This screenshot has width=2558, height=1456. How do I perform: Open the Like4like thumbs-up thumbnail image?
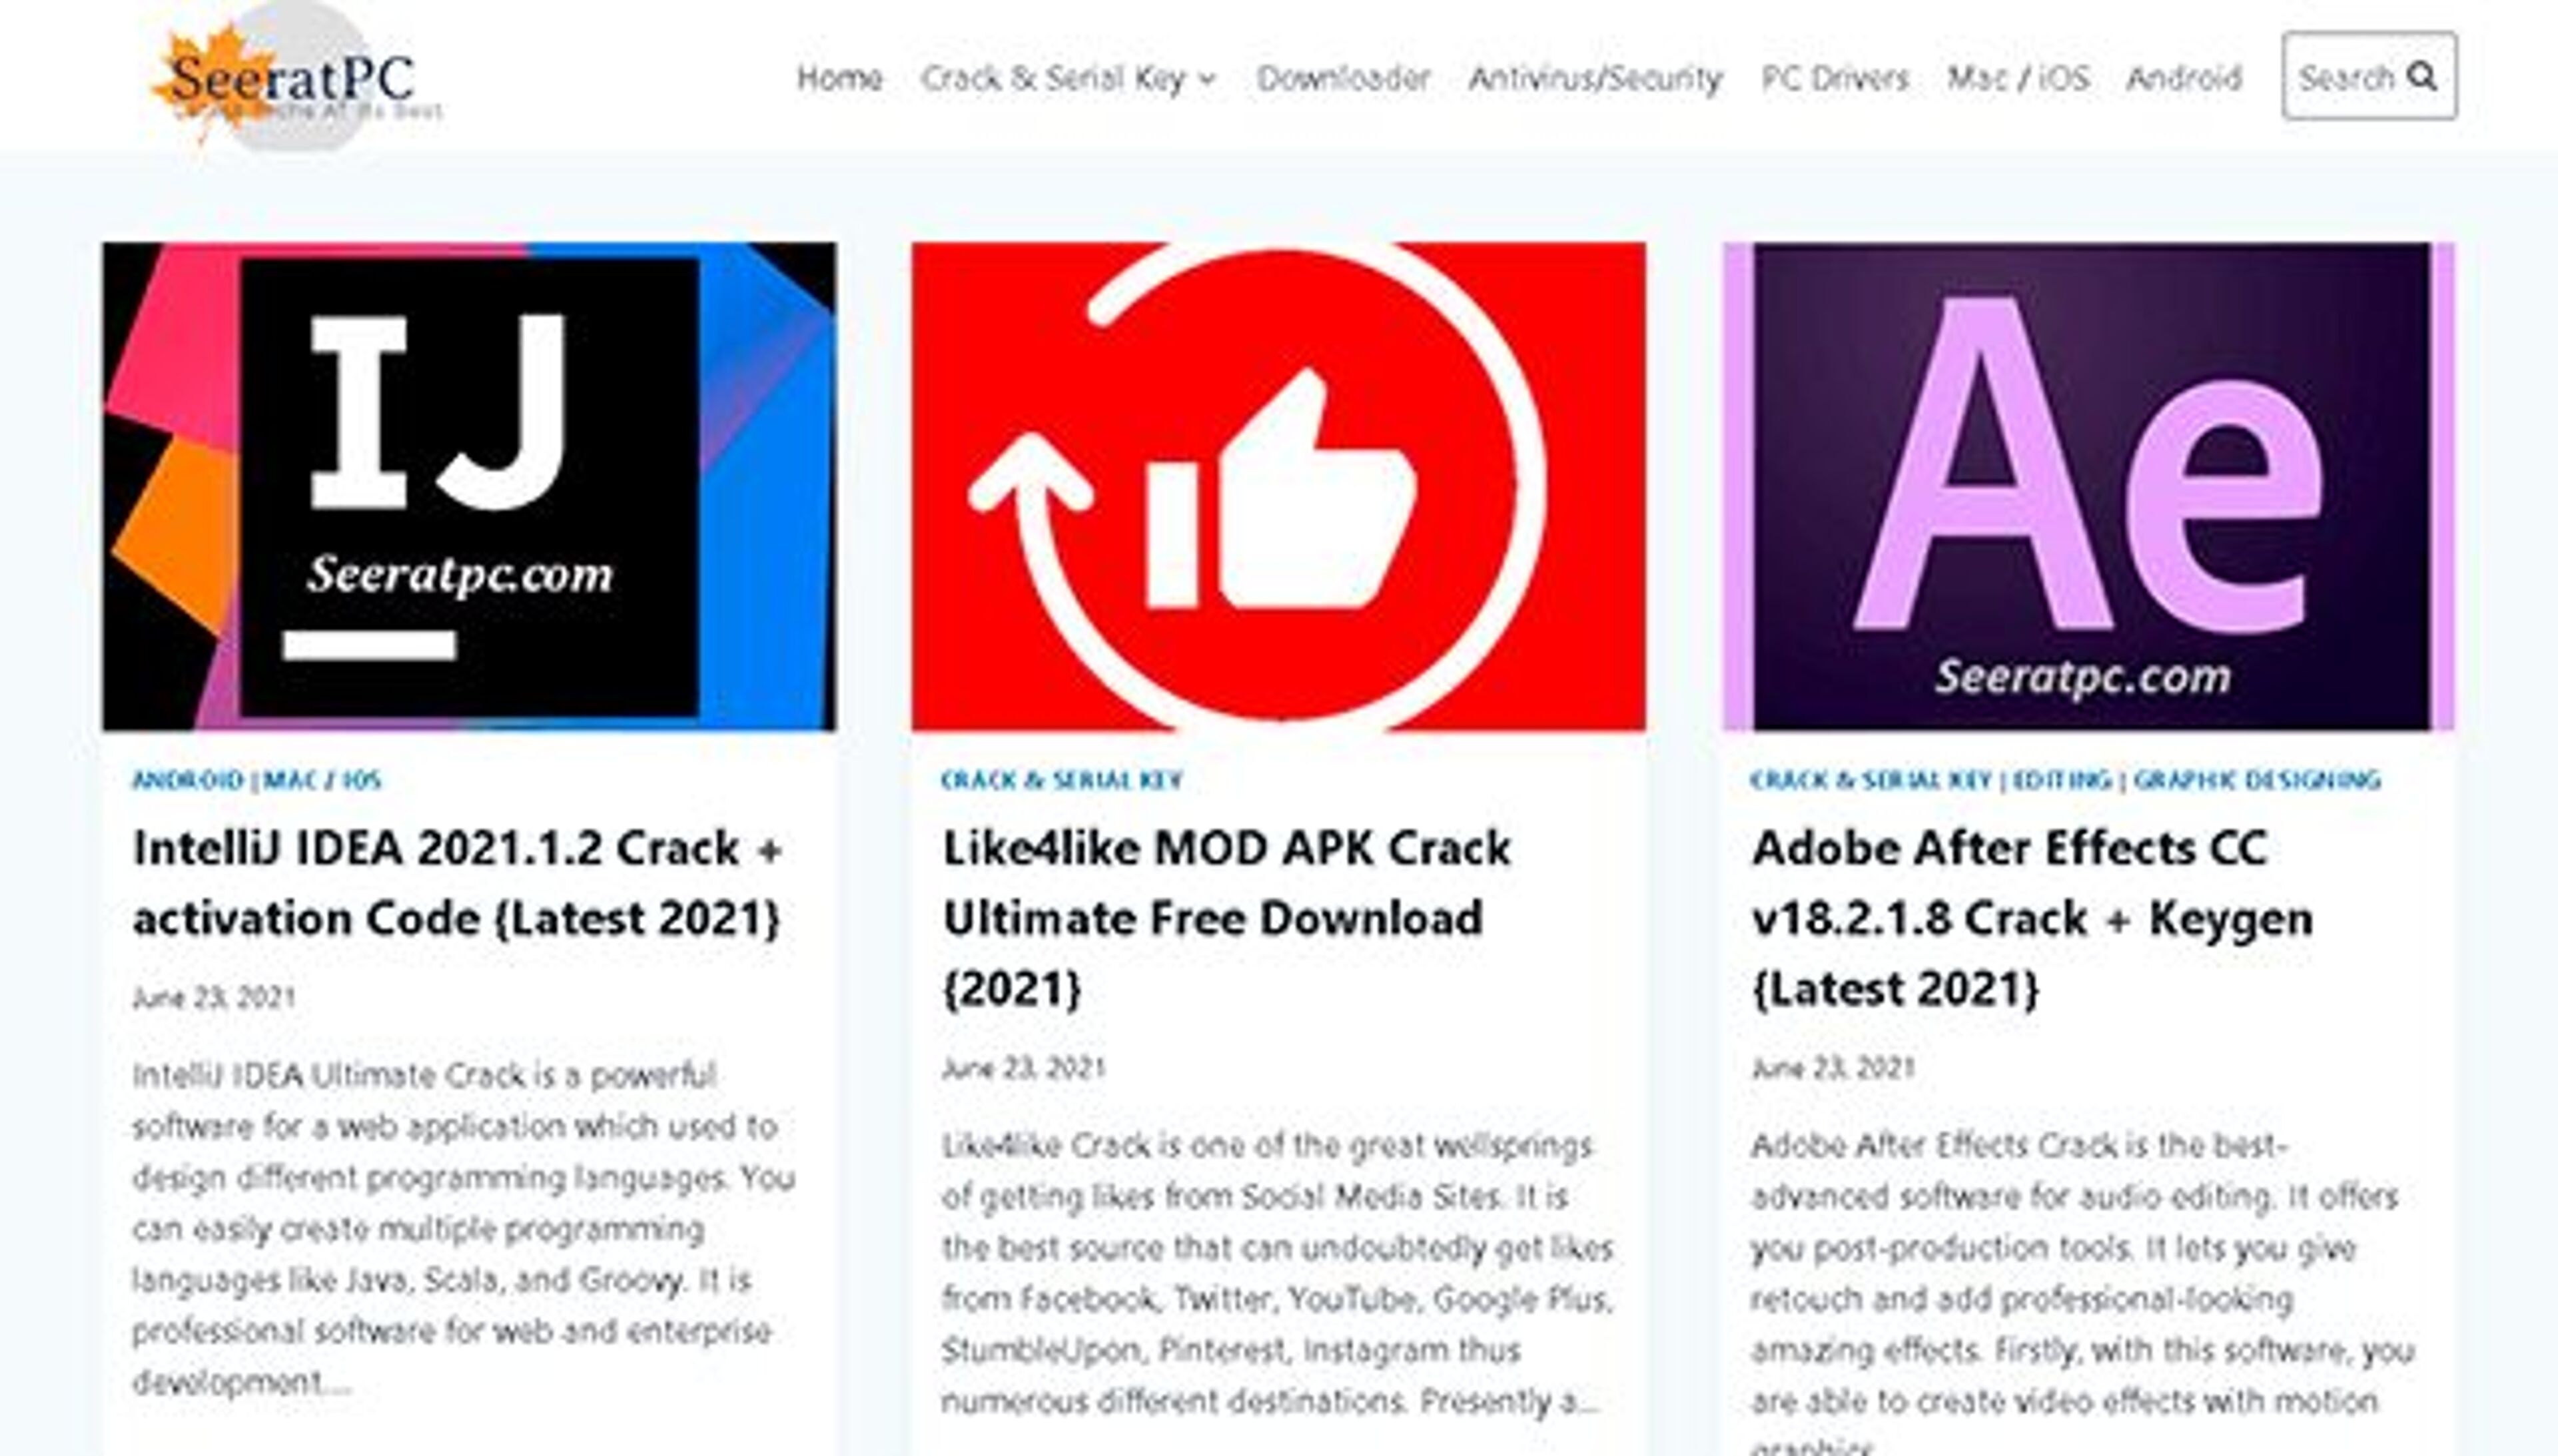1277,486
